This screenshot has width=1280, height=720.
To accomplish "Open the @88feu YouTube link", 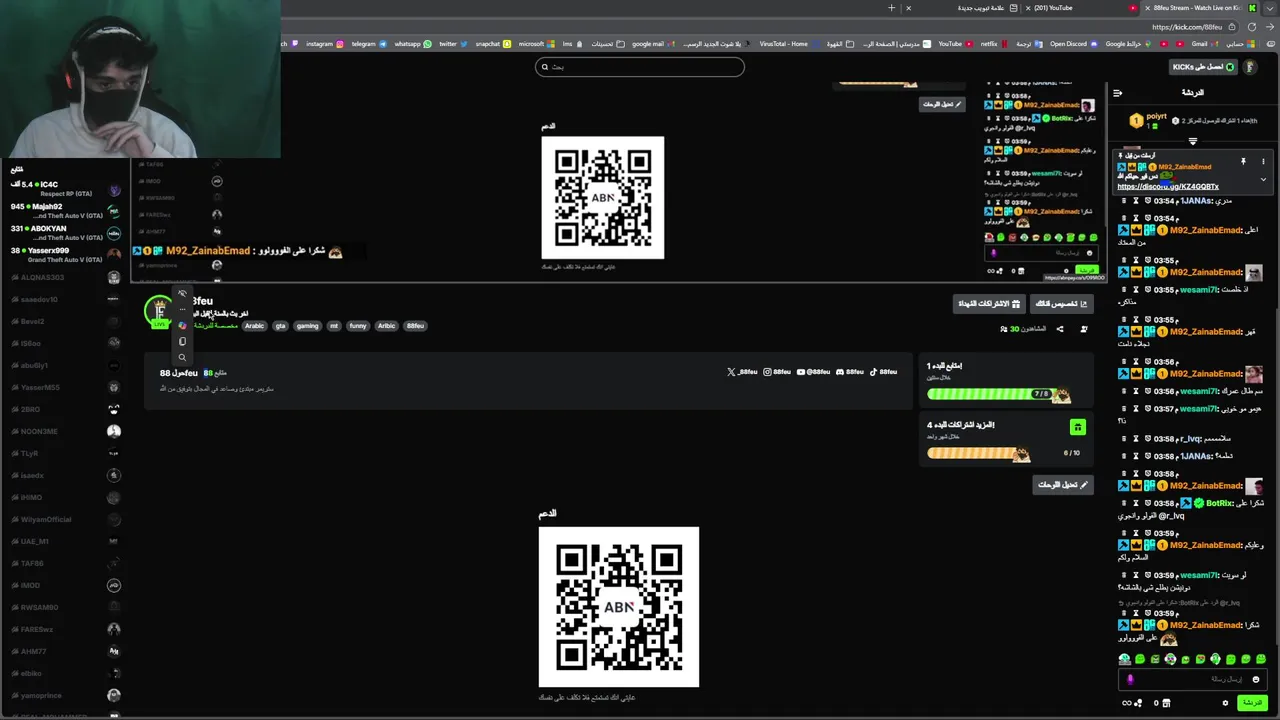I will (813, 372).
